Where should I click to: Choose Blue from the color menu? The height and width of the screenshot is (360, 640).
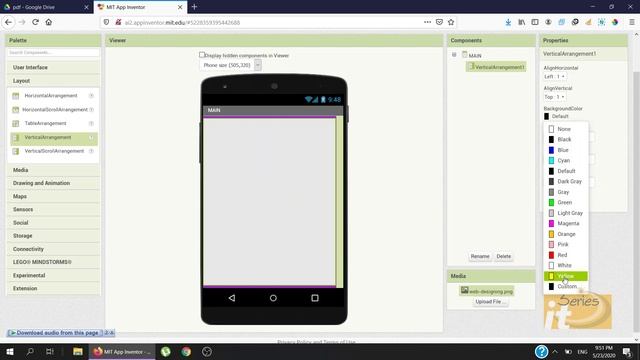566,150
